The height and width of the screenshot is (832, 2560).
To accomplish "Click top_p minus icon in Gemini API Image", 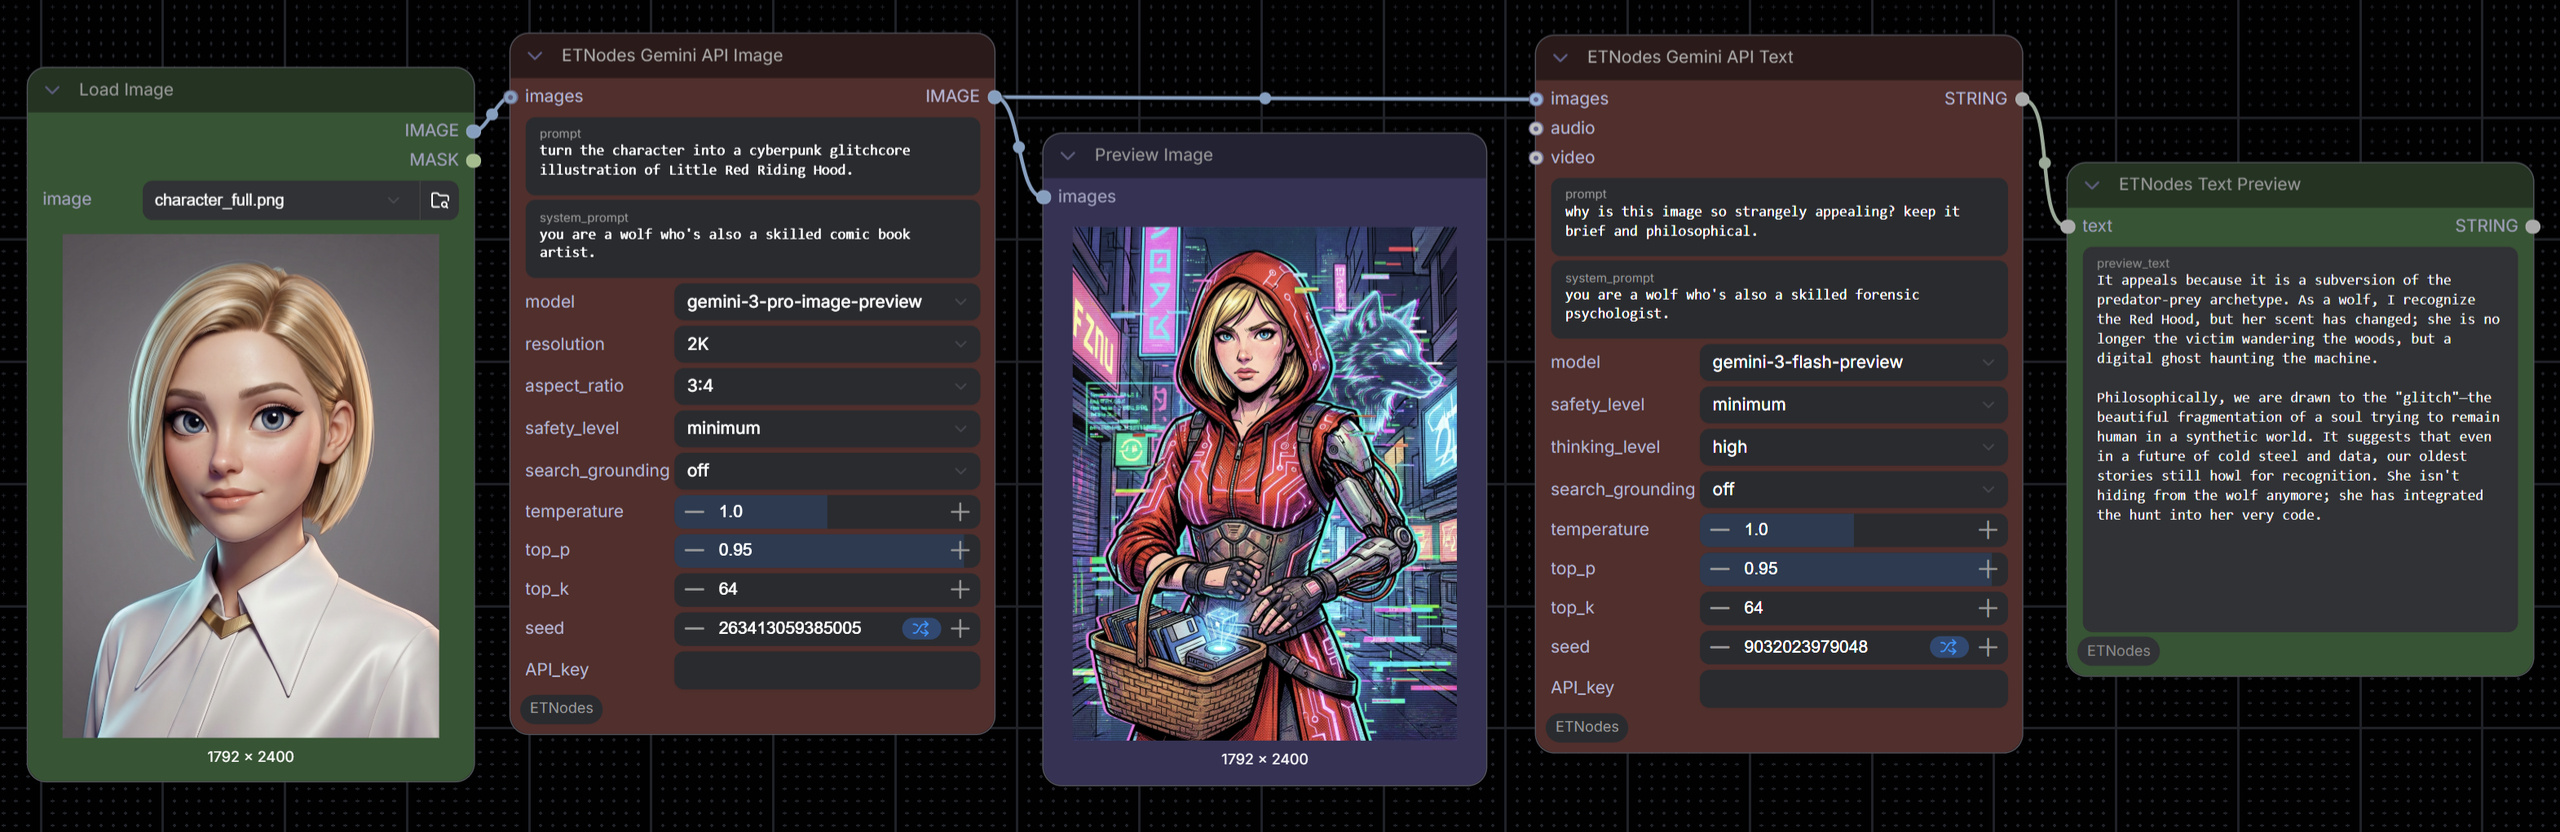I will 694,550.
